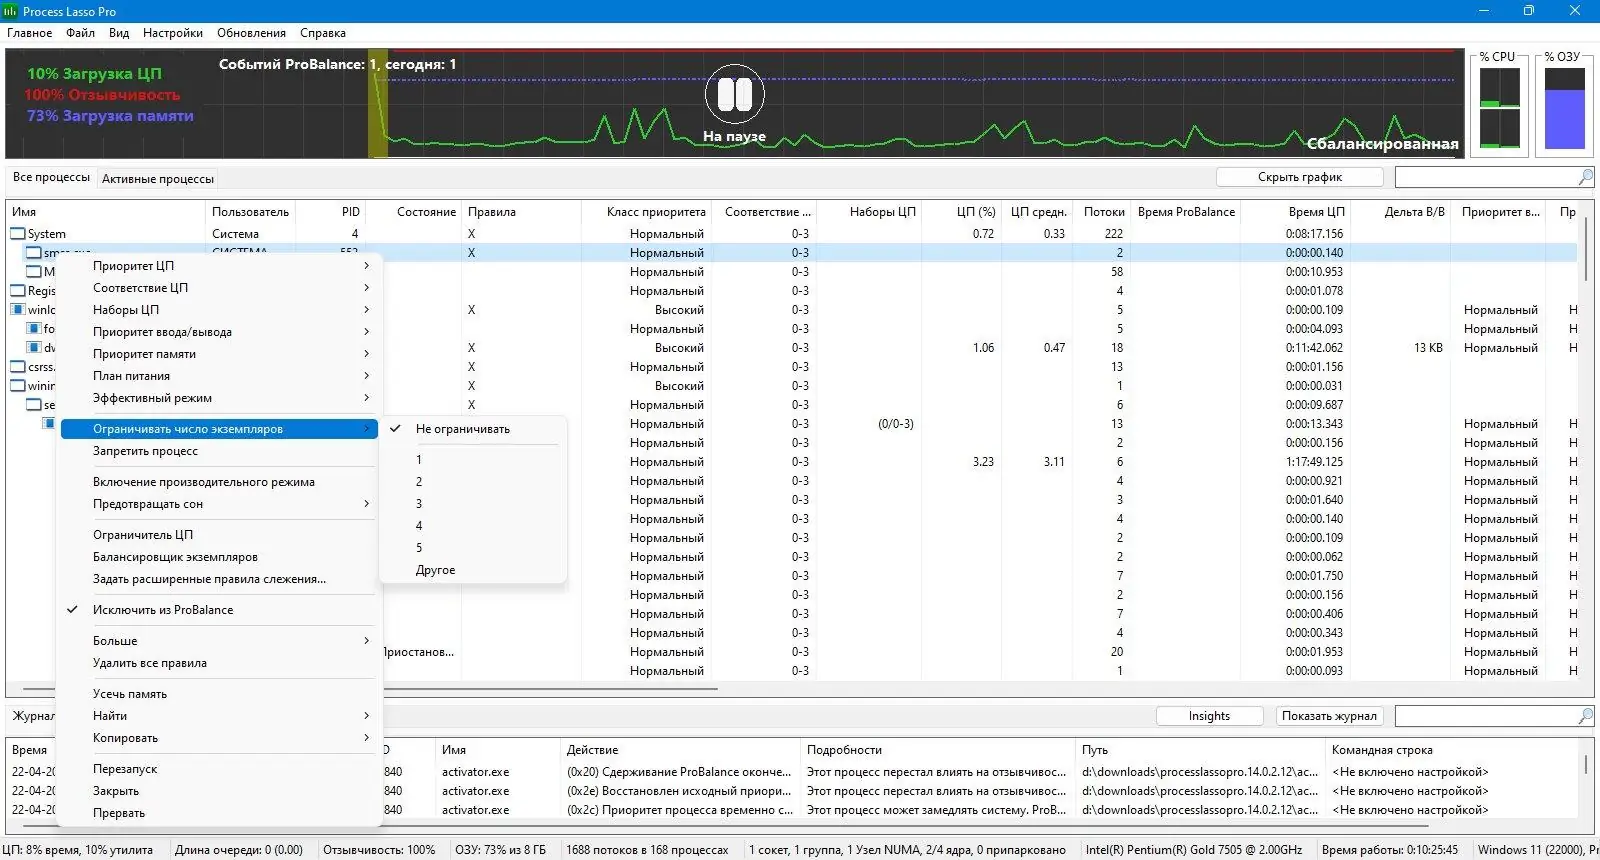Viewport: 1600px width, 860px height.
Task: Expand the Приоритет ЦП submenu
Action: (219, 266)
